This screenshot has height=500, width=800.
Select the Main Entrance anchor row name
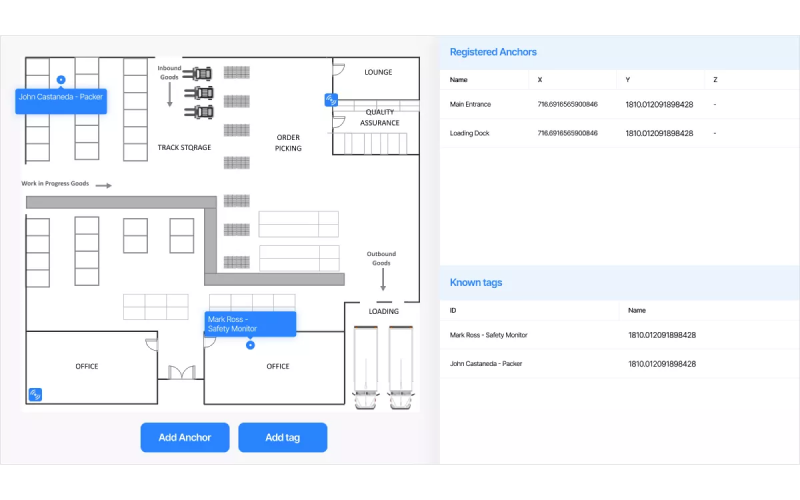click(x=470, y=104)
